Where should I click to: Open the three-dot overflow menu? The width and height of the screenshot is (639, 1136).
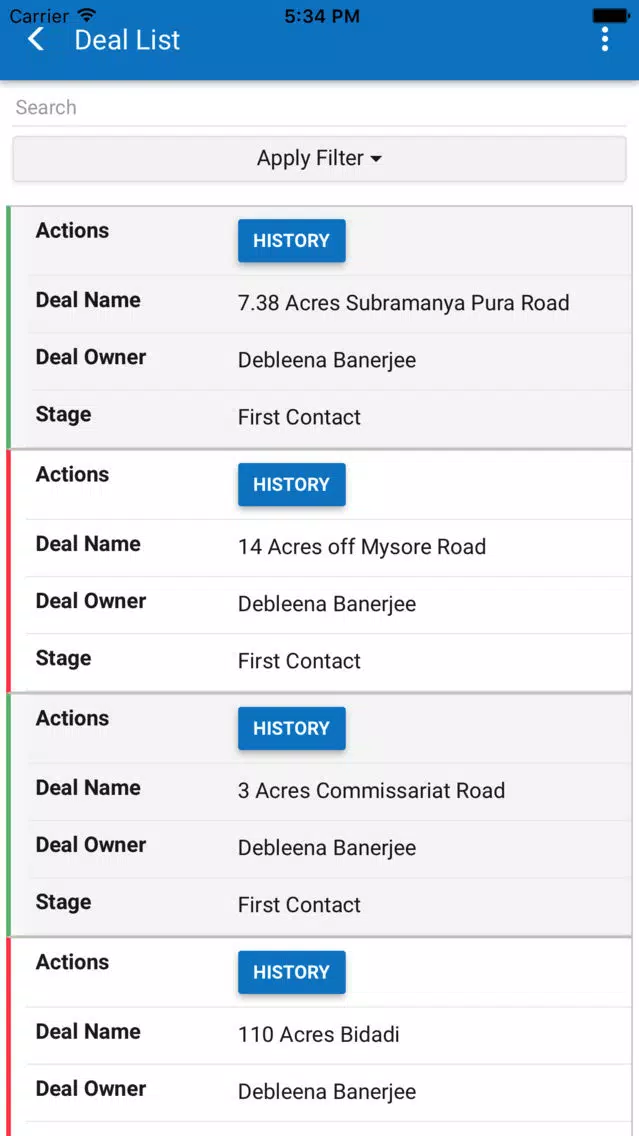[605, 39]
